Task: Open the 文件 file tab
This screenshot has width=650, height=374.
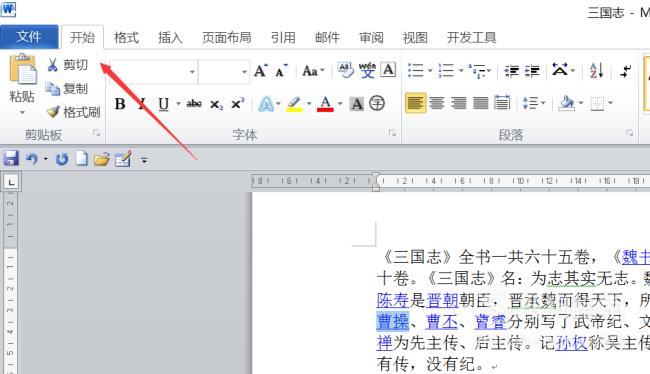Action: click(x=29, y=37)
